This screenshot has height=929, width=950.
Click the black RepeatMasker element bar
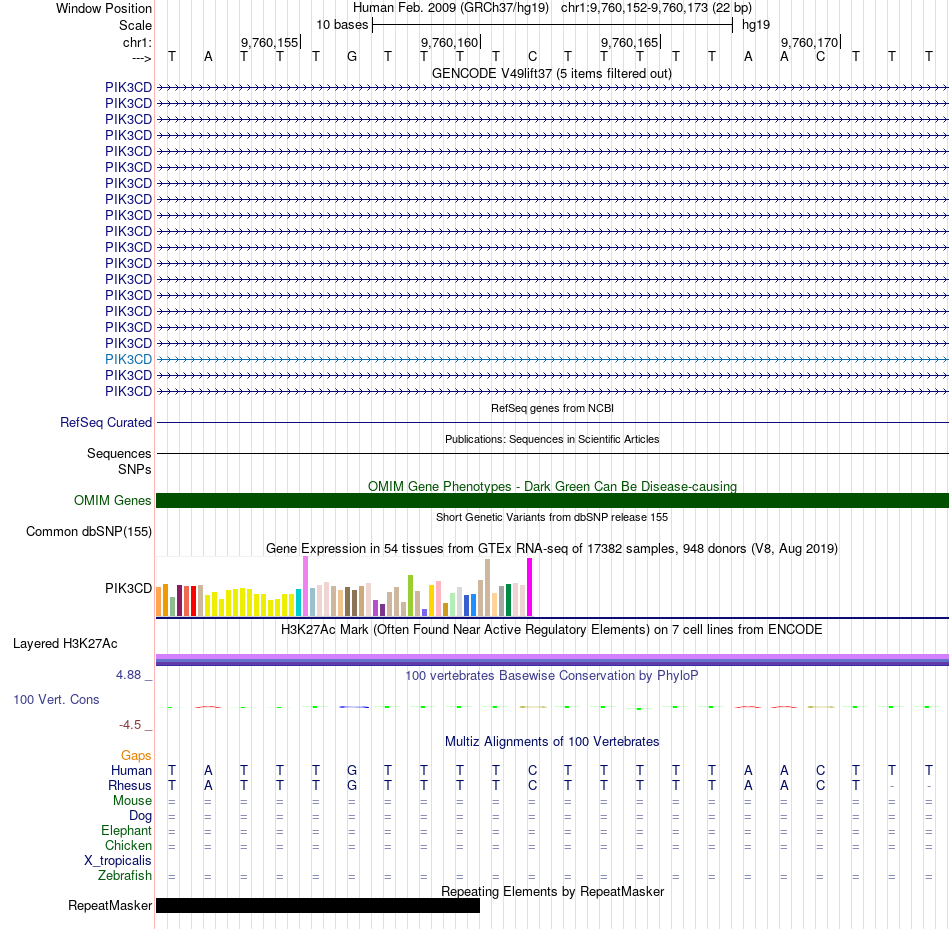[x=318, y=906]
